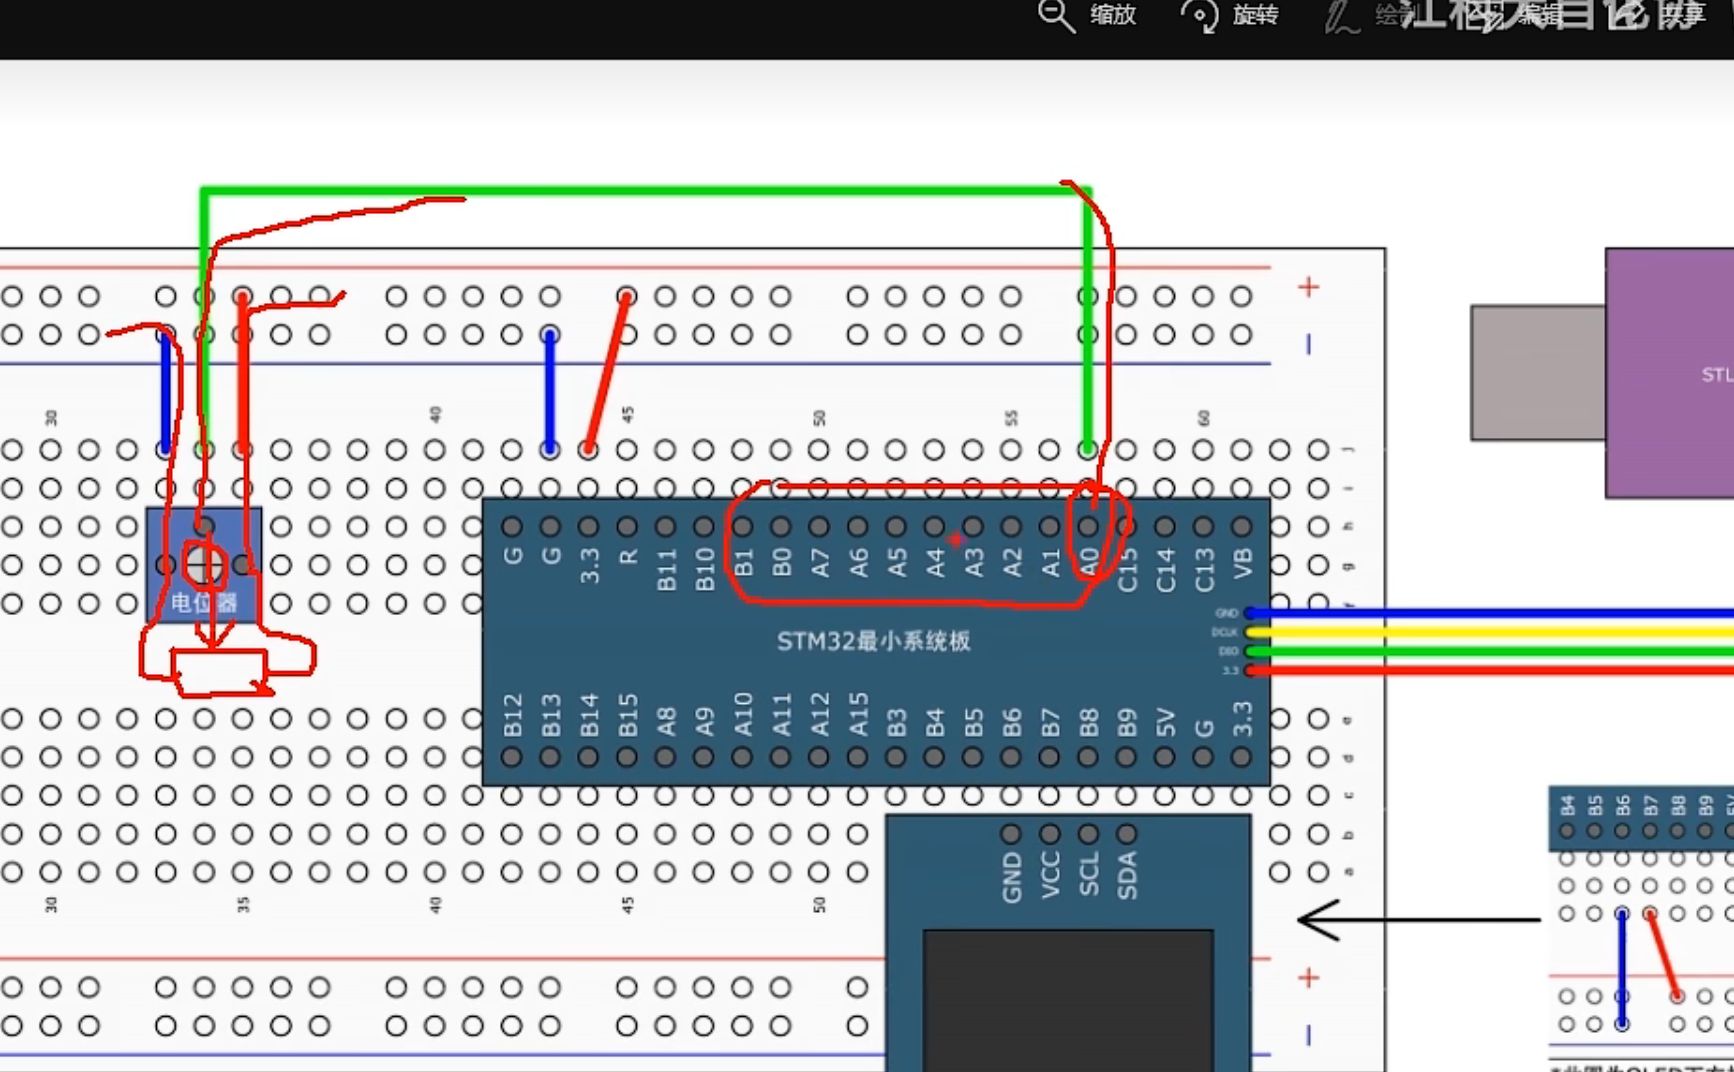Click the black OLED display screen
This screenshot has width=1734, height=1072.
click(1067, 1000)
